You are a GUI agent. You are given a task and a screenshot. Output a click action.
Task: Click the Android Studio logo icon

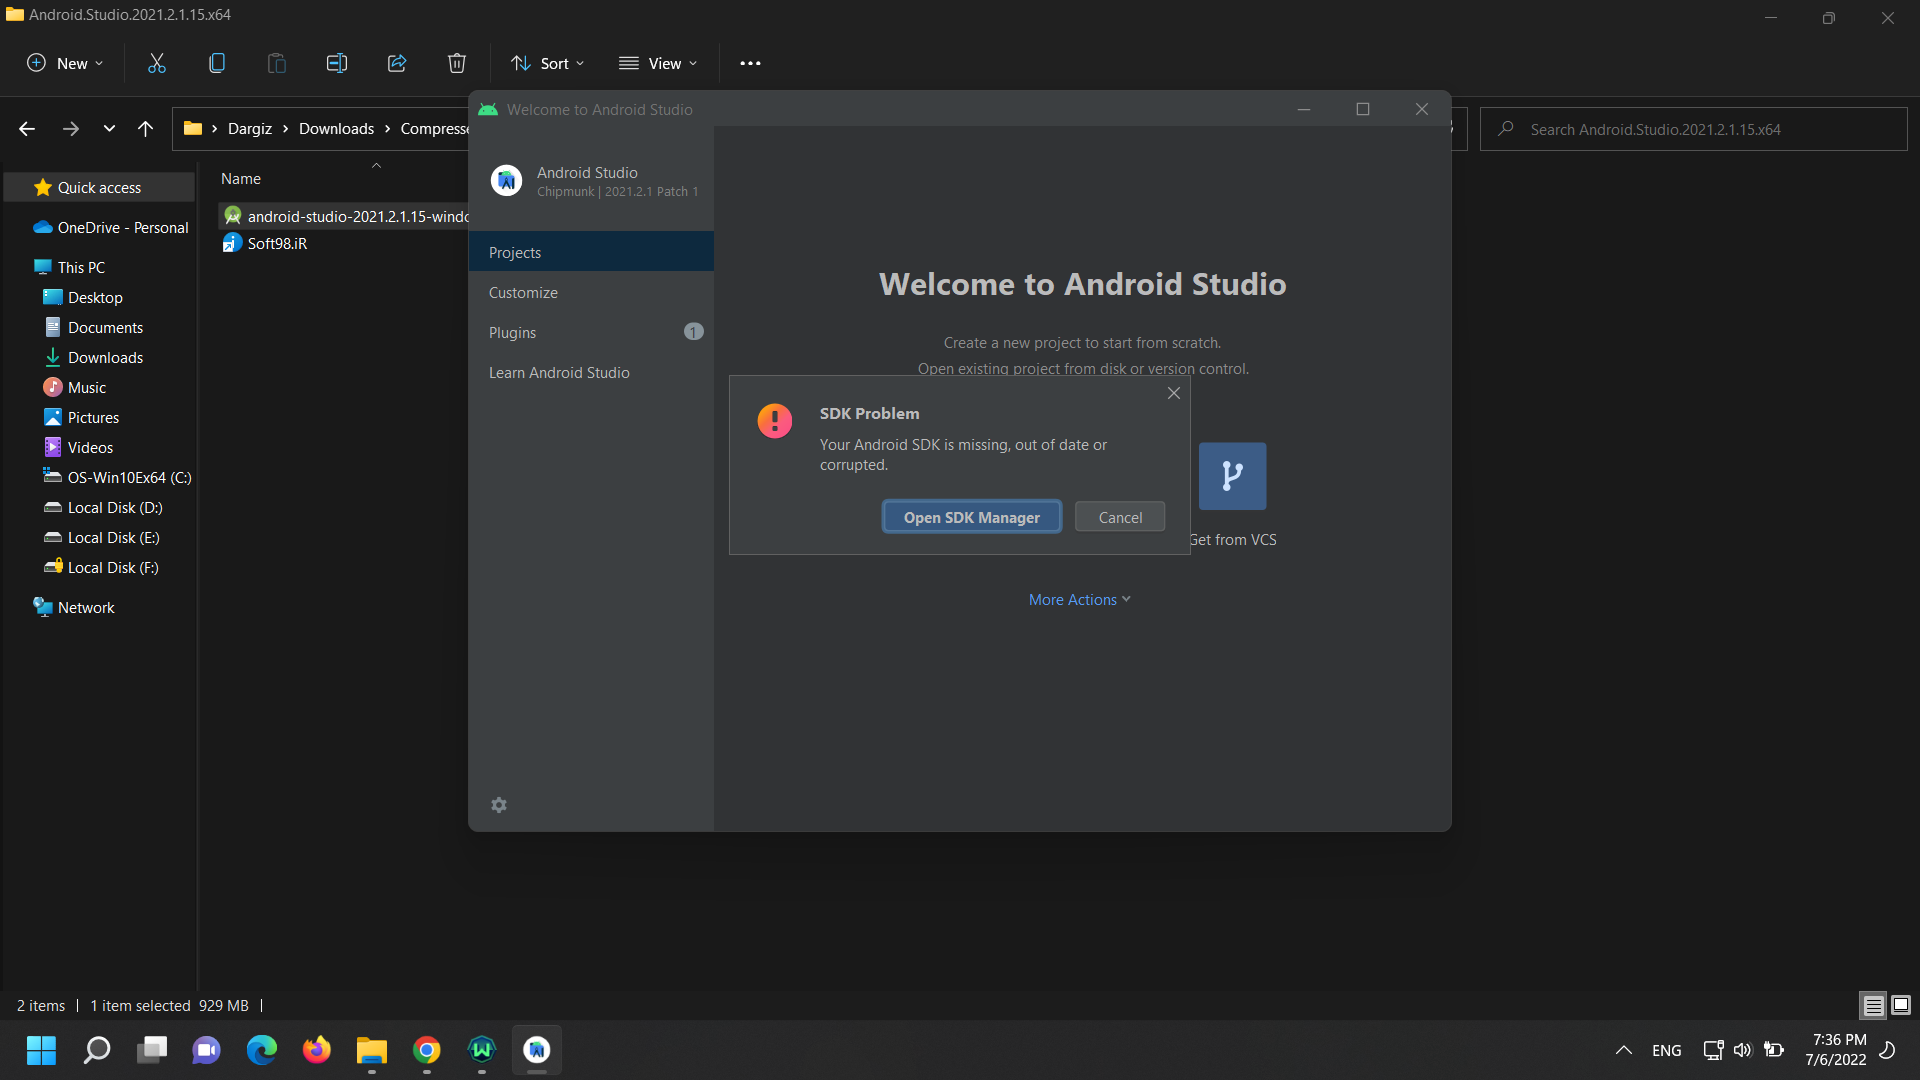[x=506, y=179]
